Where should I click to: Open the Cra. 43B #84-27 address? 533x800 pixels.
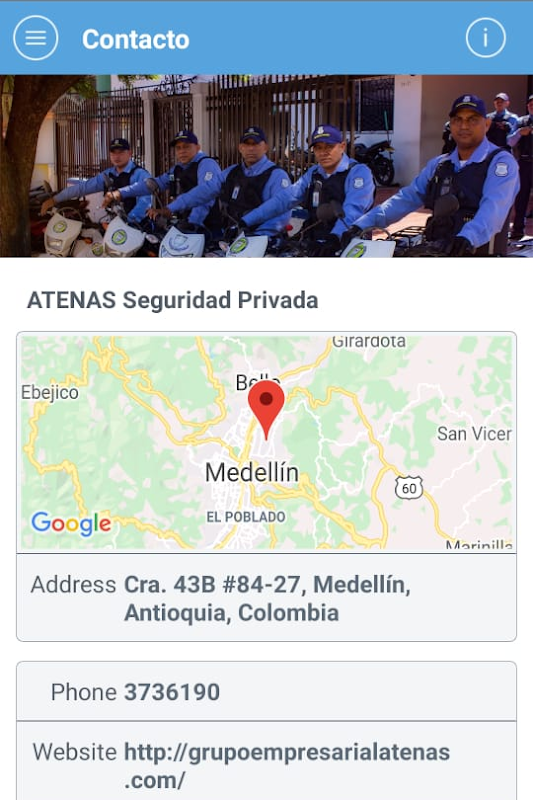pyautogui.click(x=267, y=598)
